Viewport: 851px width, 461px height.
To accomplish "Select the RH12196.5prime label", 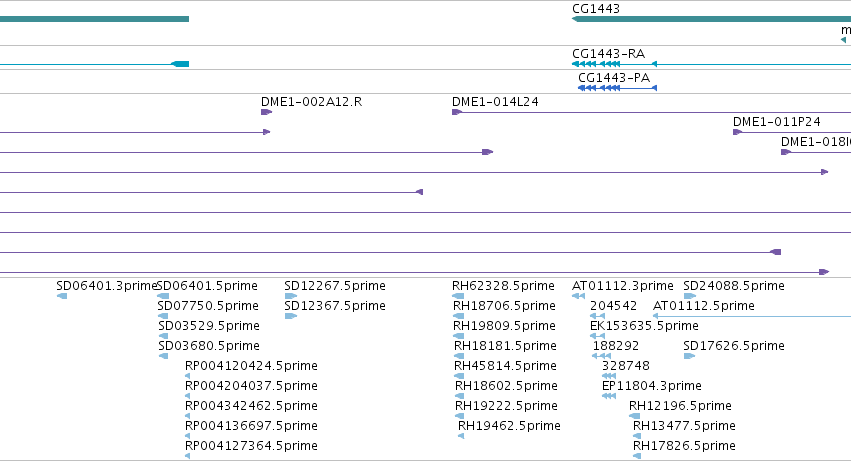I will tap(680, 406).
